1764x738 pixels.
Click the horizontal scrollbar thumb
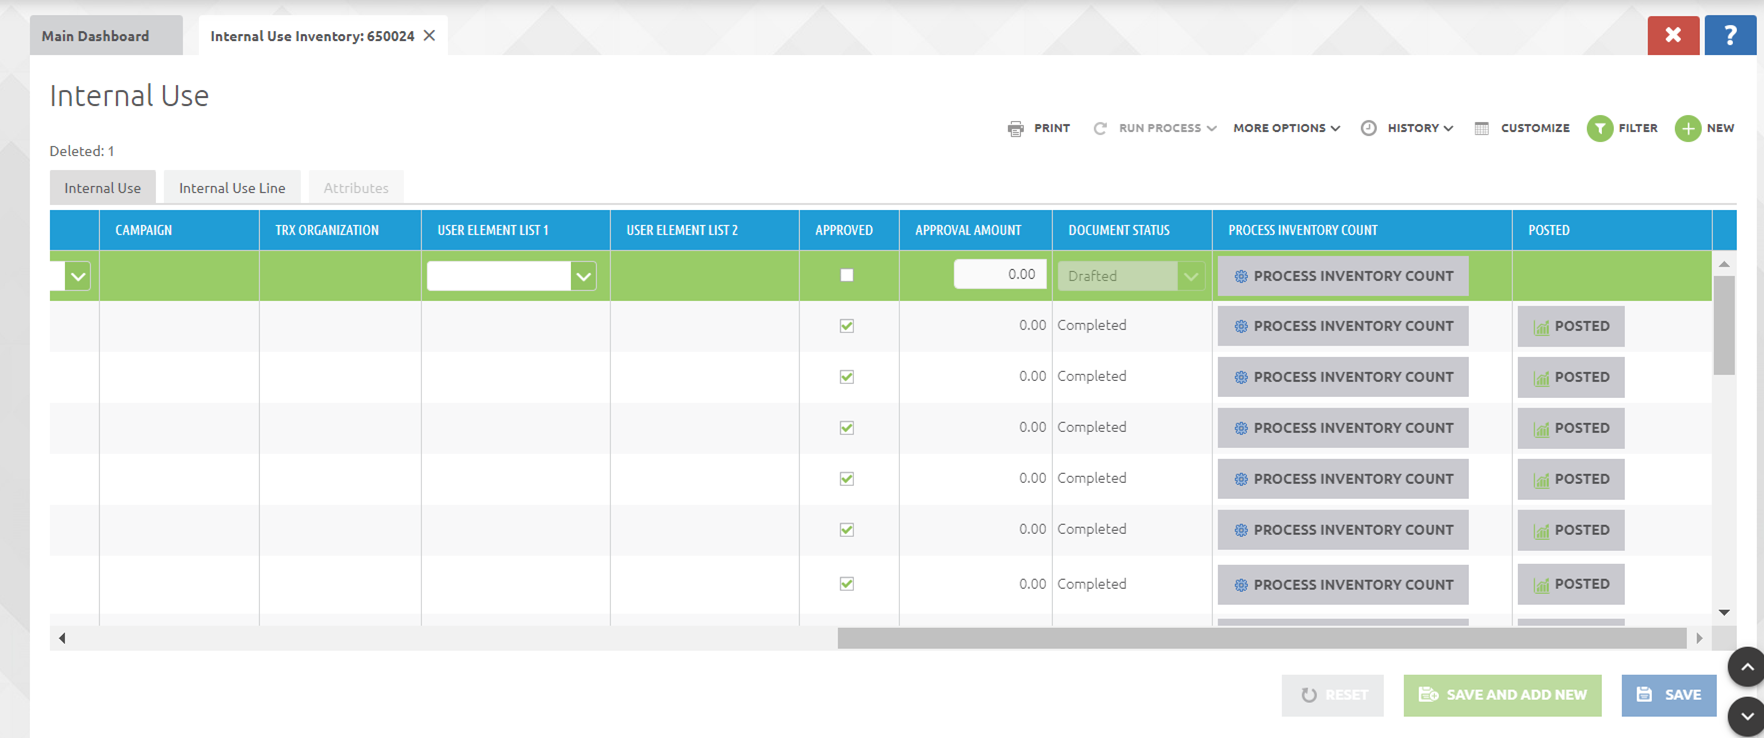pyautogui.click(x=1261, y=638)
